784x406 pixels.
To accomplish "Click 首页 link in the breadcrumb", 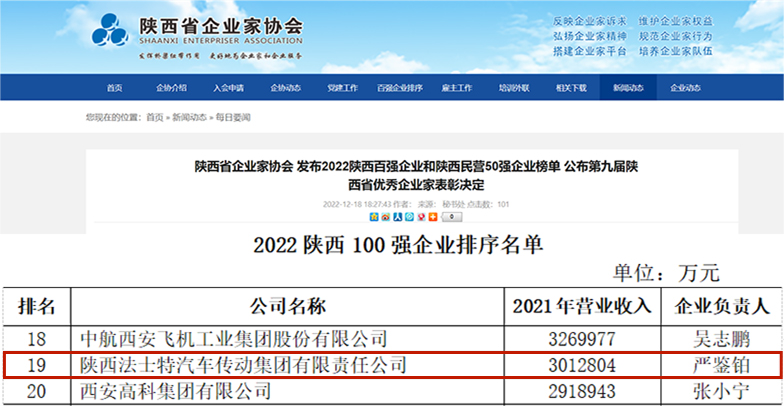I will [x=154, y=117].
